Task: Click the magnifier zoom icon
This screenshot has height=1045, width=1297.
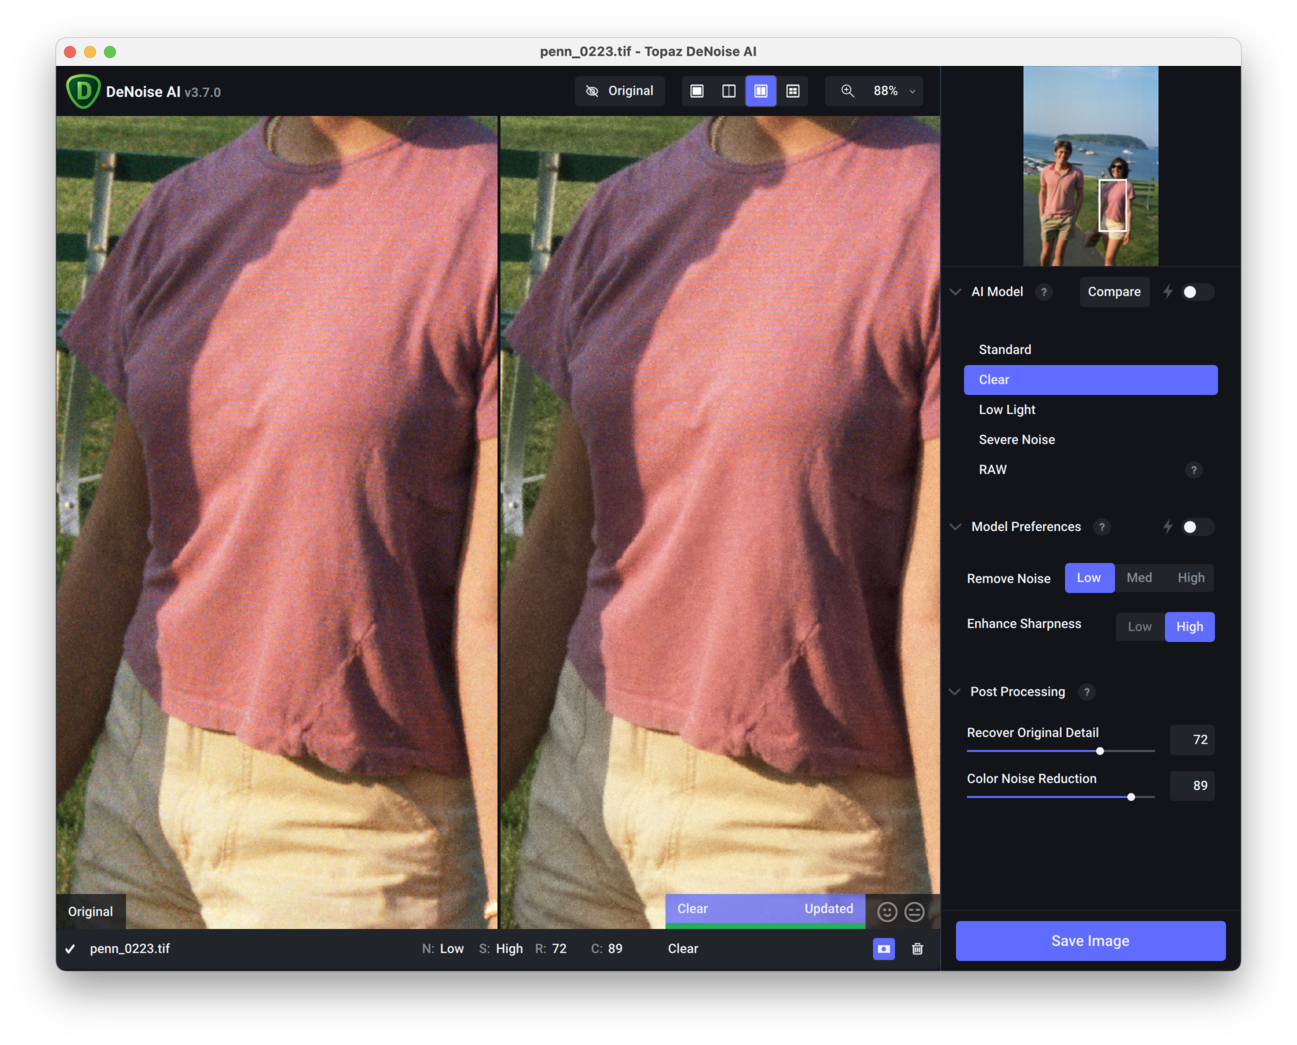Action: pos(848,91)
